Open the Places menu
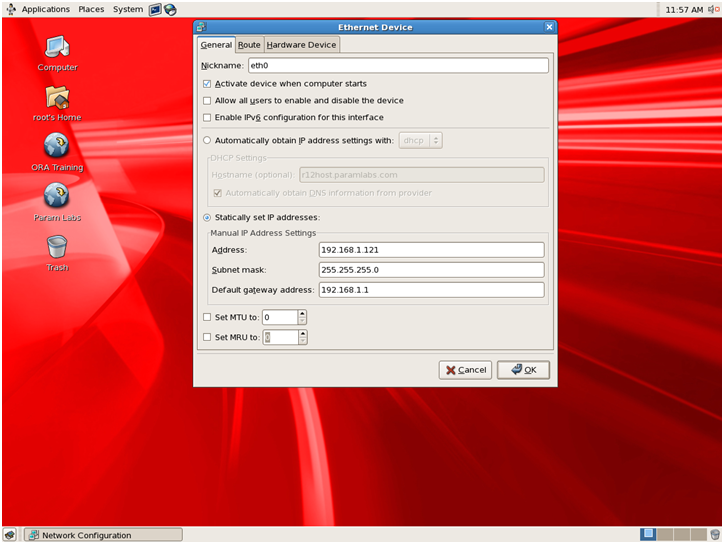Screen dimensions: 724x544 [x=91, y=9]
